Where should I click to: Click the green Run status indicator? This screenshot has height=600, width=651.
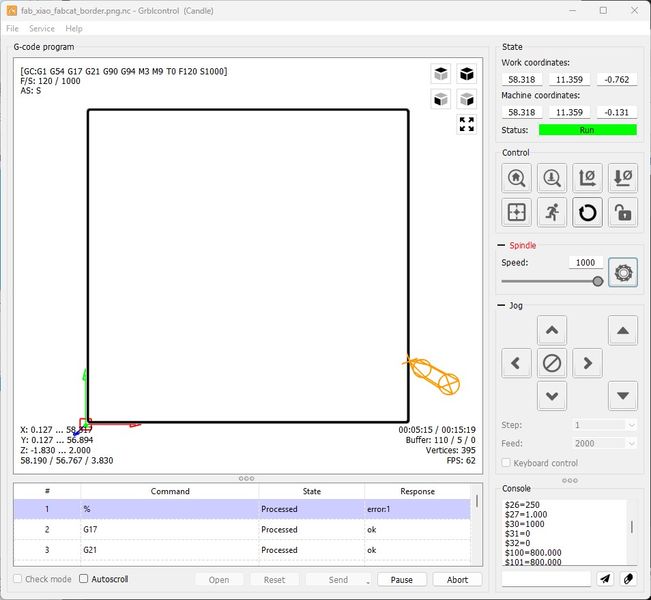[587, 130]
